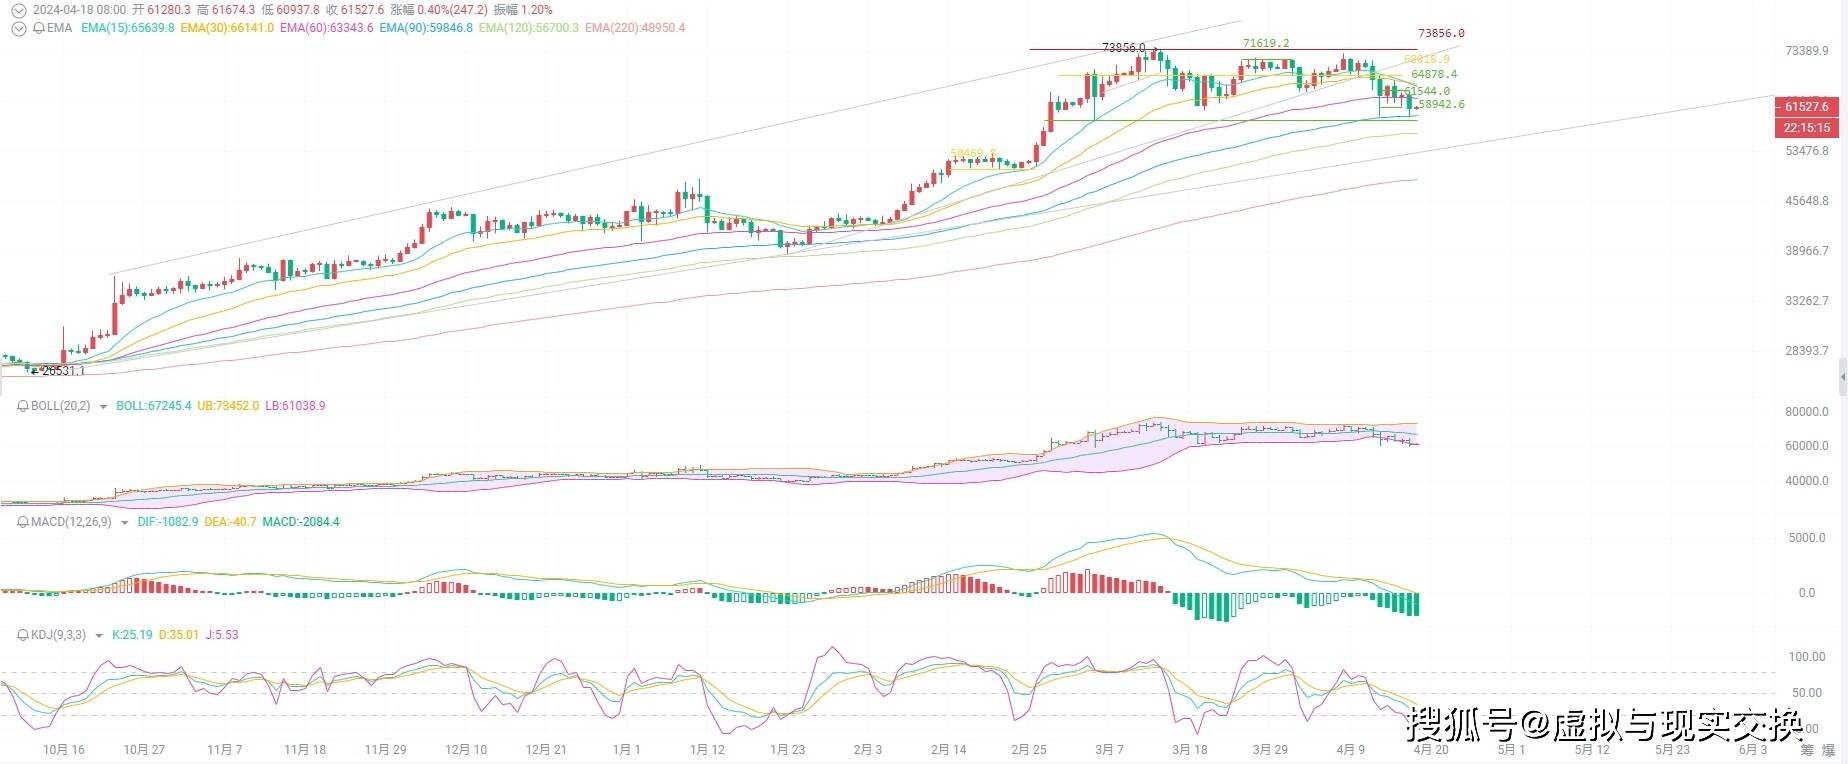Click the 26531.1 low price label

coord(62,371)
